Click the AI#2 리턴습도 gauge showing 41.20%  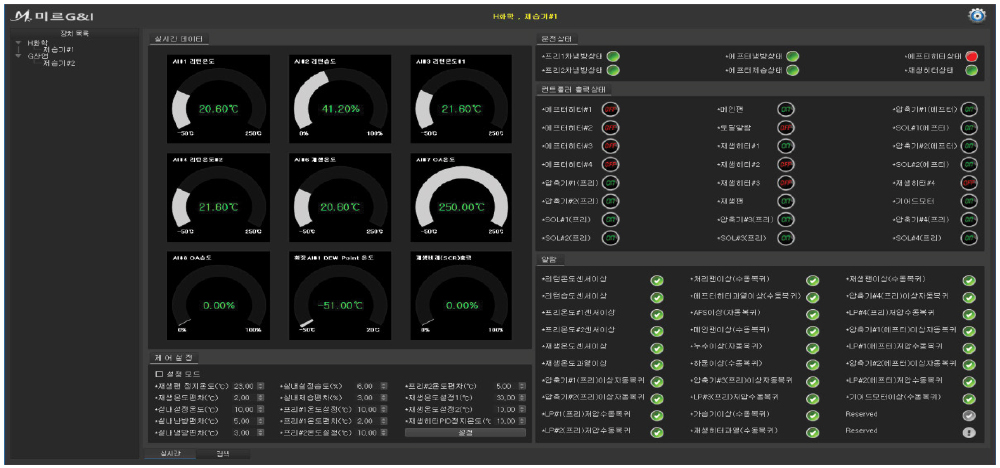pyautogui.click(x=340, y=99)
